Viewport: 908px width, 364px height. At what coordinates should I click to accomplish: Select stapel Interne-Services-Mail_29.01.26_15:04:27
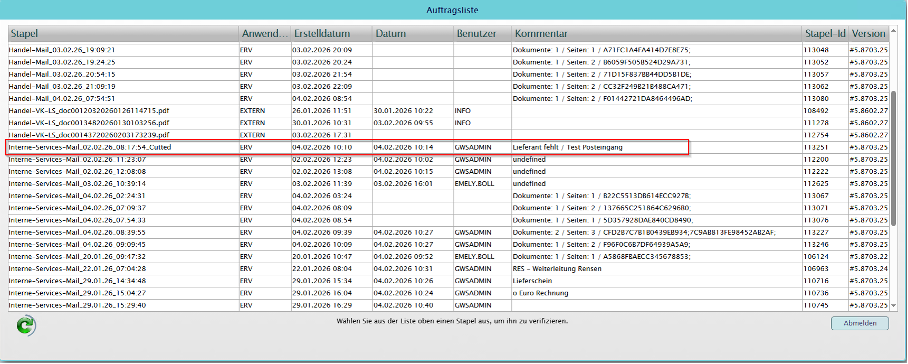click(77, 293)
